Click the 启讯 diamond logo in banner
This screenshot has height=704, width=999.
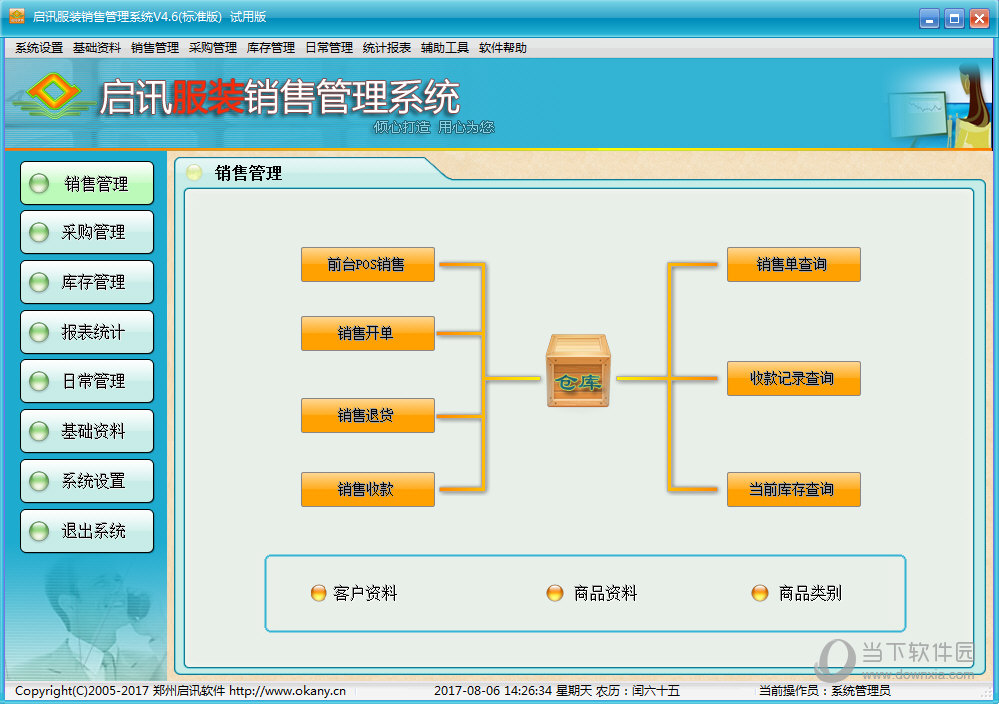(x=52, y=96)
